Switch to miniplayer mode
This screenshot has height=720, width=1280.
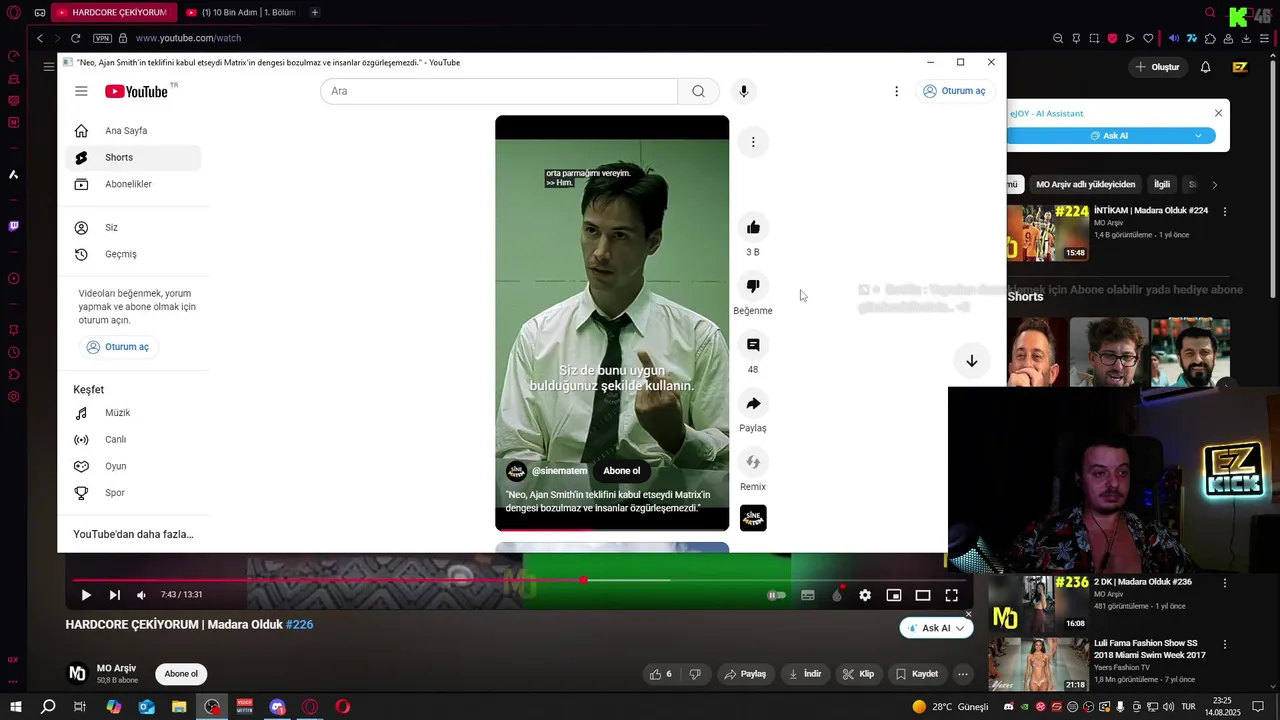pyautogui.click(x=894, y=595)
